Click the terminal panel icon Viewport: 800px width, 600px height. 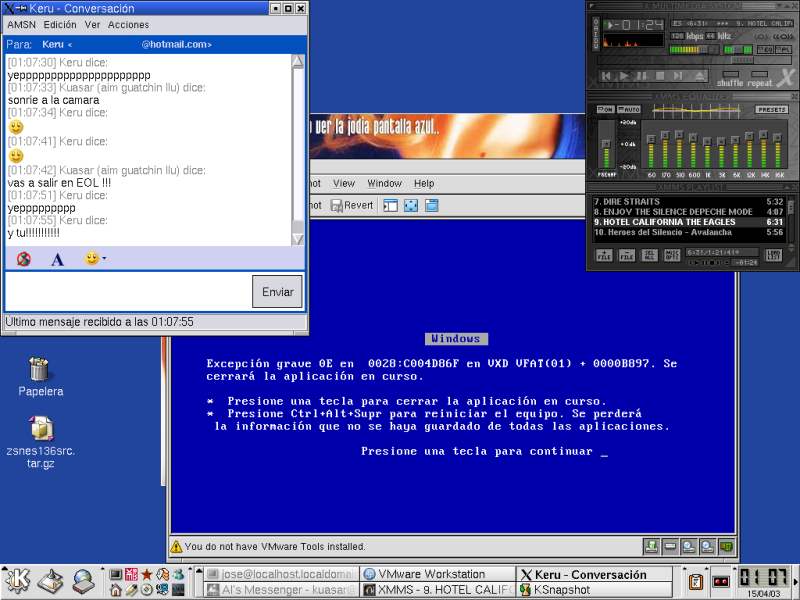tap(116, 574)
